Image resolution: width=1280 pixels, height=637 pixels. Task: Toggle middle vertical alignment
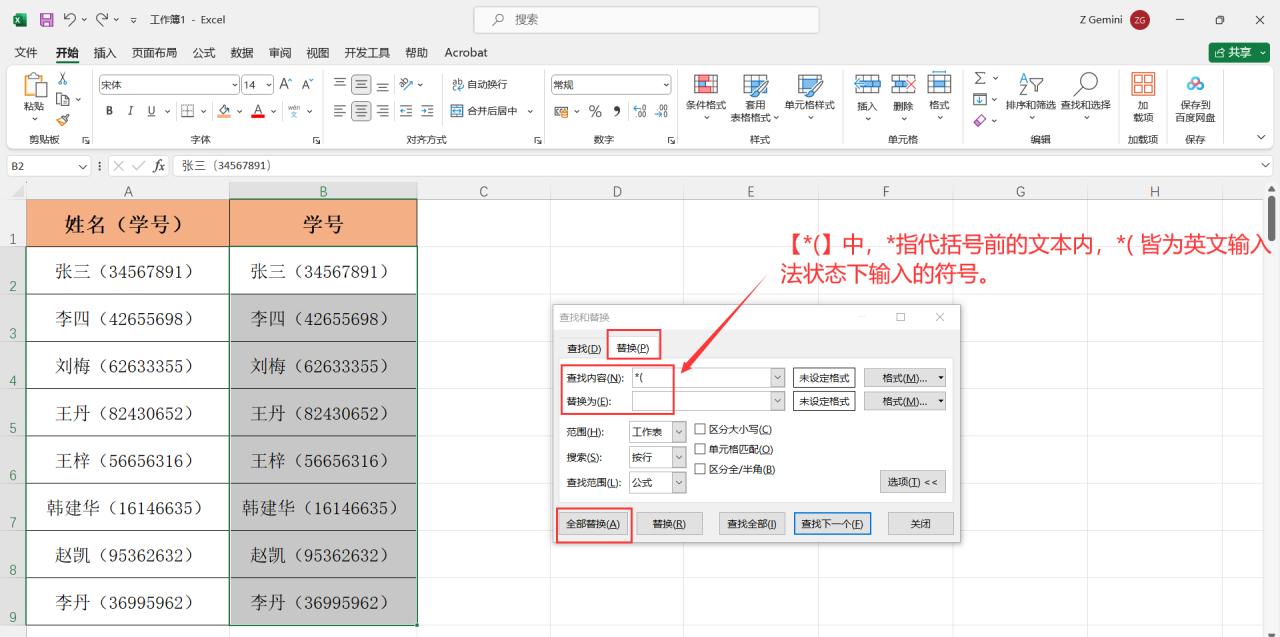pyautogui.click(x=361, y=85)
